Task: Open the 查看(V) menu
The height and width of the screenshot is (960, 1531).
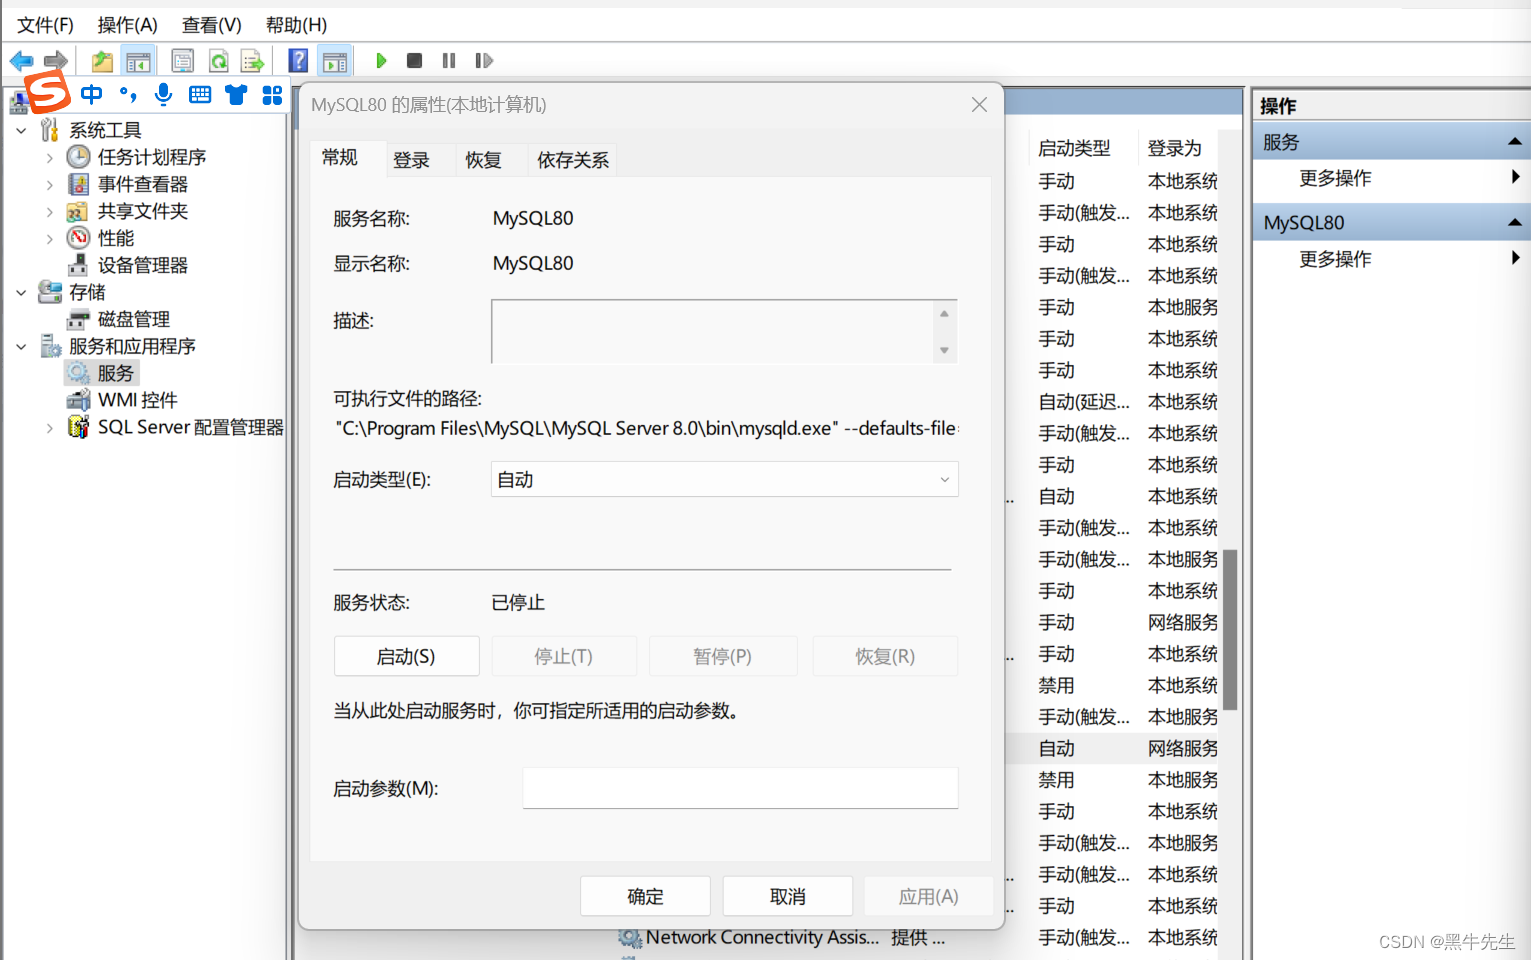Action: (x=211, y=25)
